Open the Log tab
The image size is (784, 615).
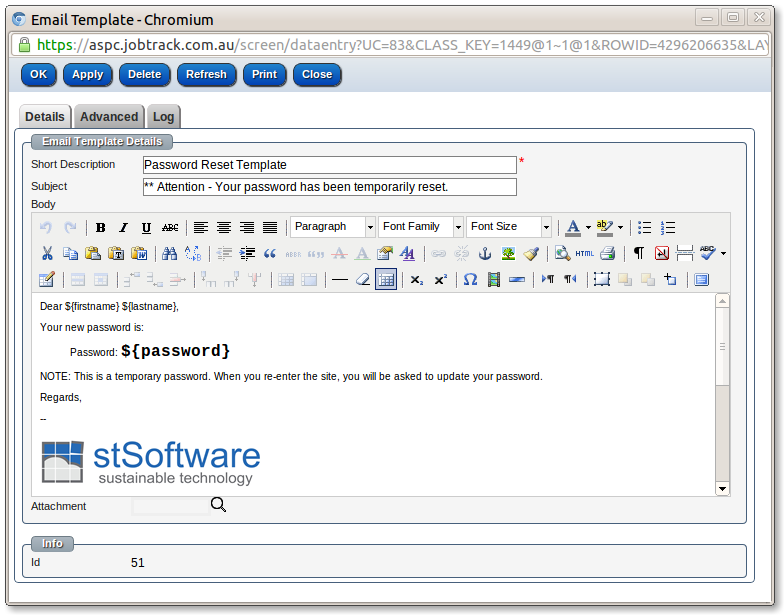pos(163,117)
